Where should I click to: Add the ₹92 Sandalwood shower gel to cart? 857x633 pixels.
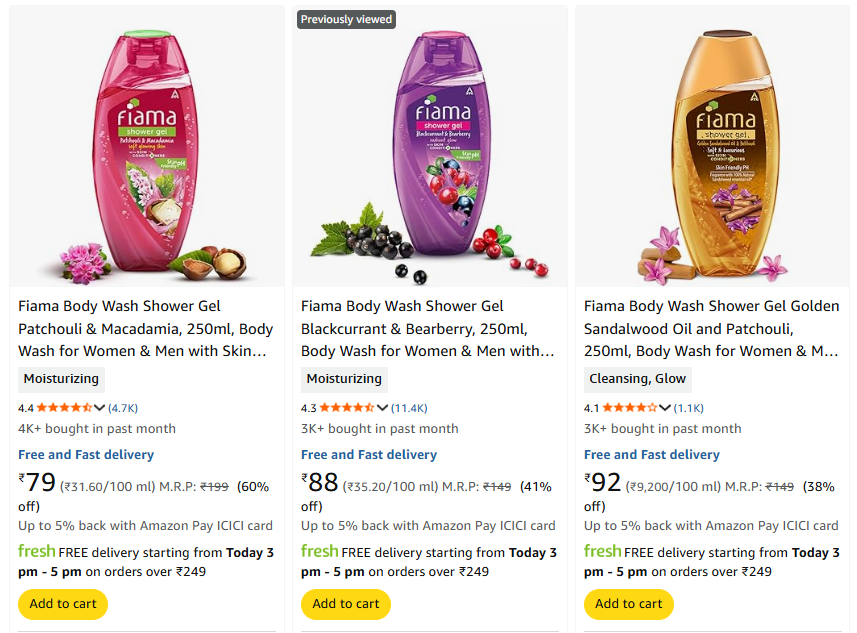pyautogui.click(x=629, y=604)
